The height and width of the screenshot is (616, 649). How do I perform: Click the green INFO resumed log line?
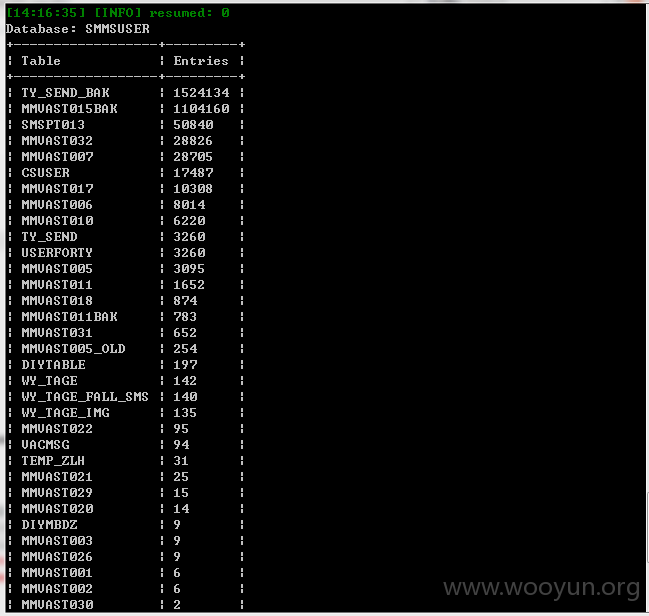point(118,13)
